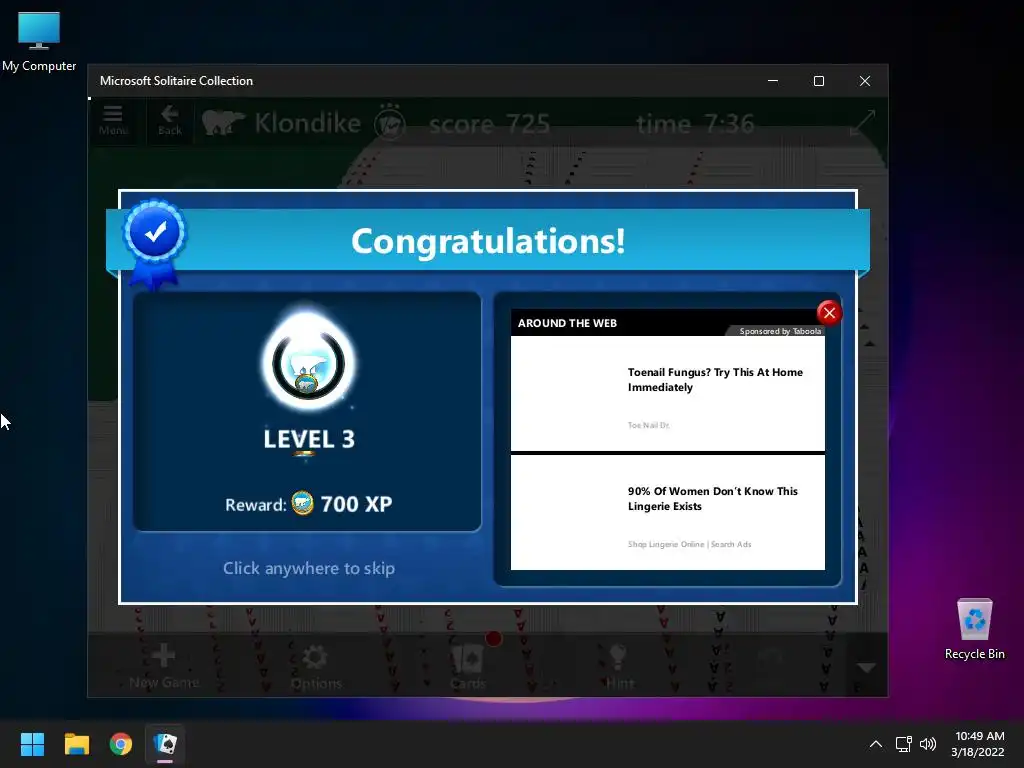Select the Recycle Bin desktop icon
The width and height of the screenshot is (1024, 768).
click(x=974, y=629)
